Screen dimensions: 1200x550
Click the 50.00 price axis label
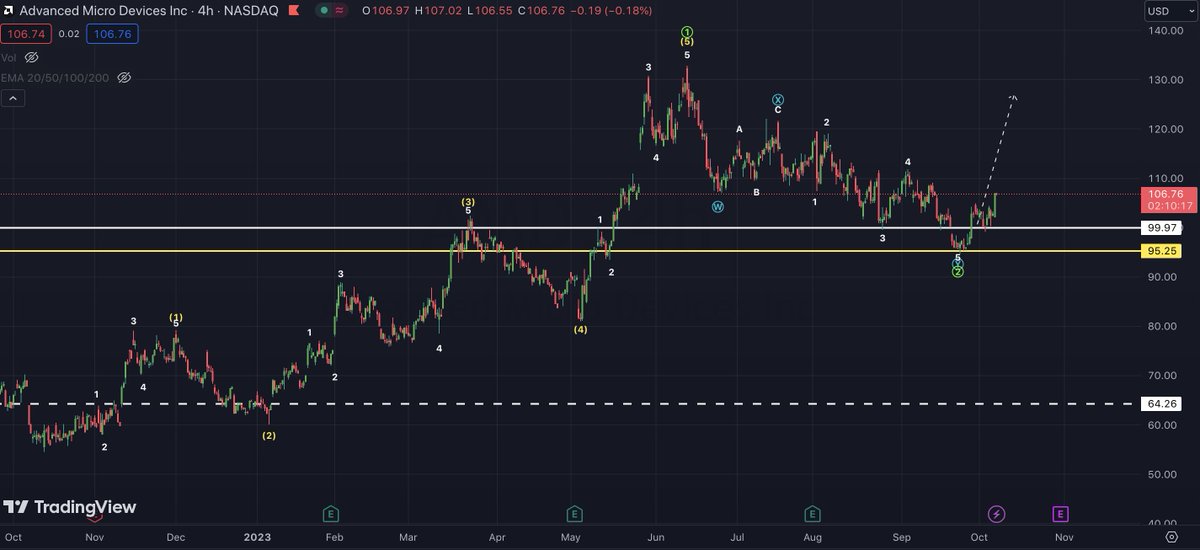(1164, 474)
